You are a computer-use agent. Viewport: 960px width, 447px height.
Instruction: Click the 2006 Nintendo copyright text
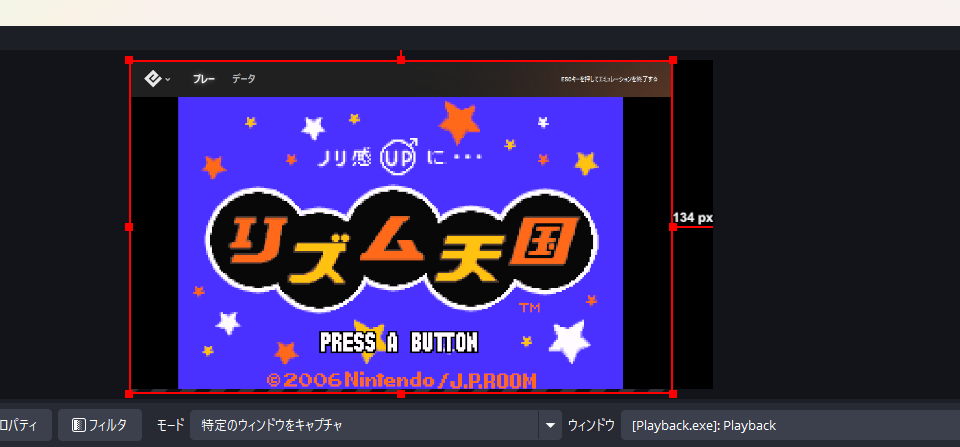tap(402, 380)
